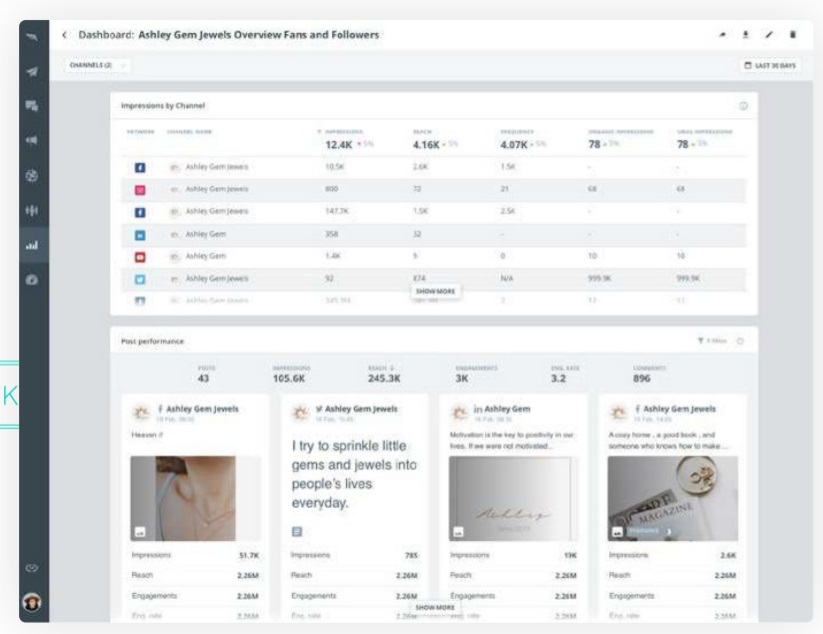Screen dimensions: 823x634
Task: Click the YouTube network icon in table
Action: coord(140,257)
